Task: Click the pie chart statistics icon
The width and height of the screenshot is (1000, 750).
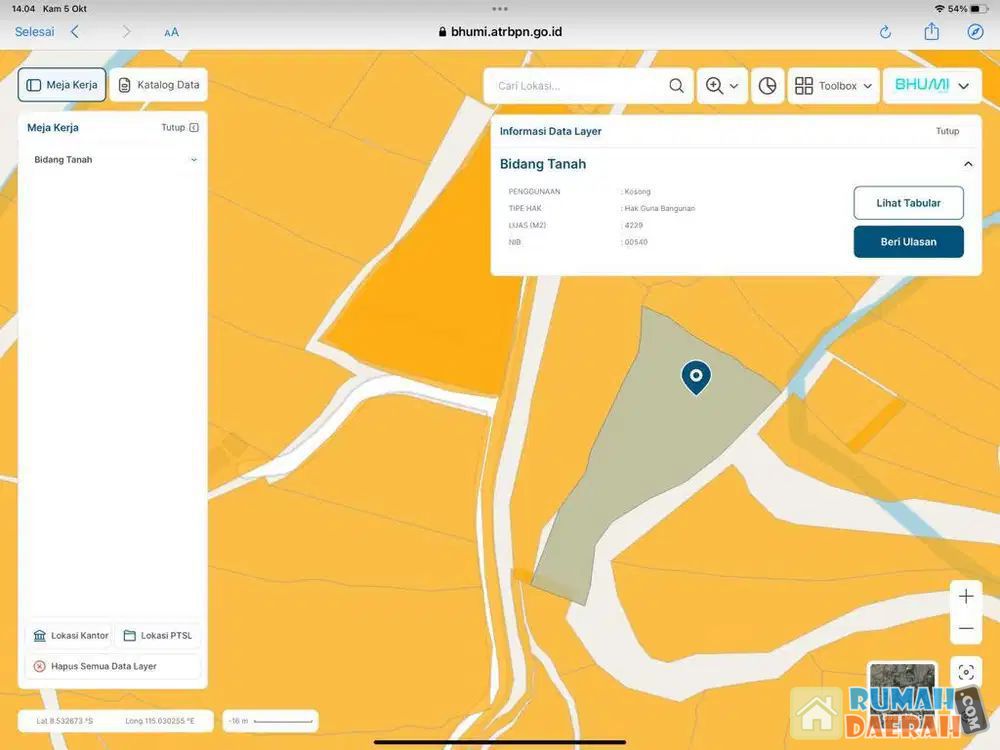Action: [x=767, y=86]
